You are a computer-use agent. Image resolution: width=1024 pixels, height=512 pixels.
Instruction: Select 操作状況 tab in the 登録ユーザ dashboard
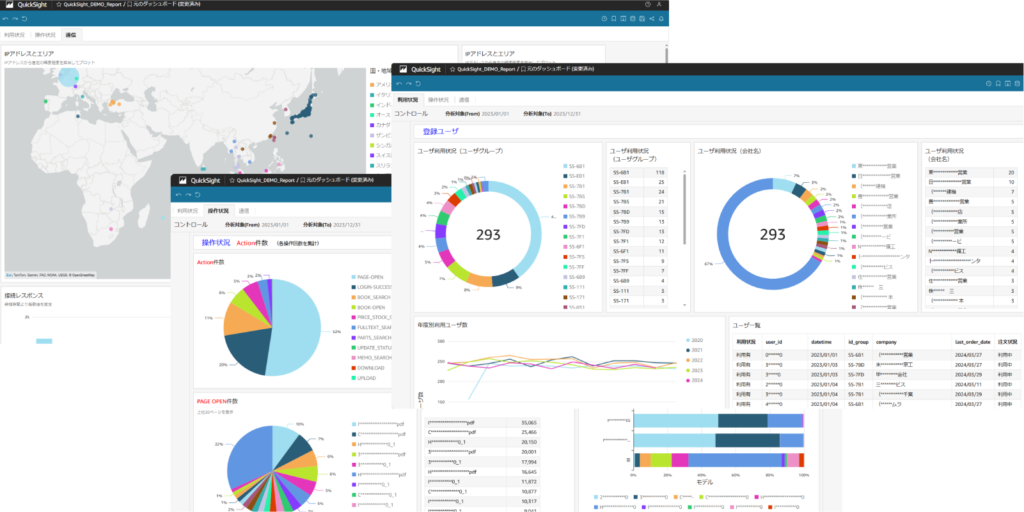[438, 100]
